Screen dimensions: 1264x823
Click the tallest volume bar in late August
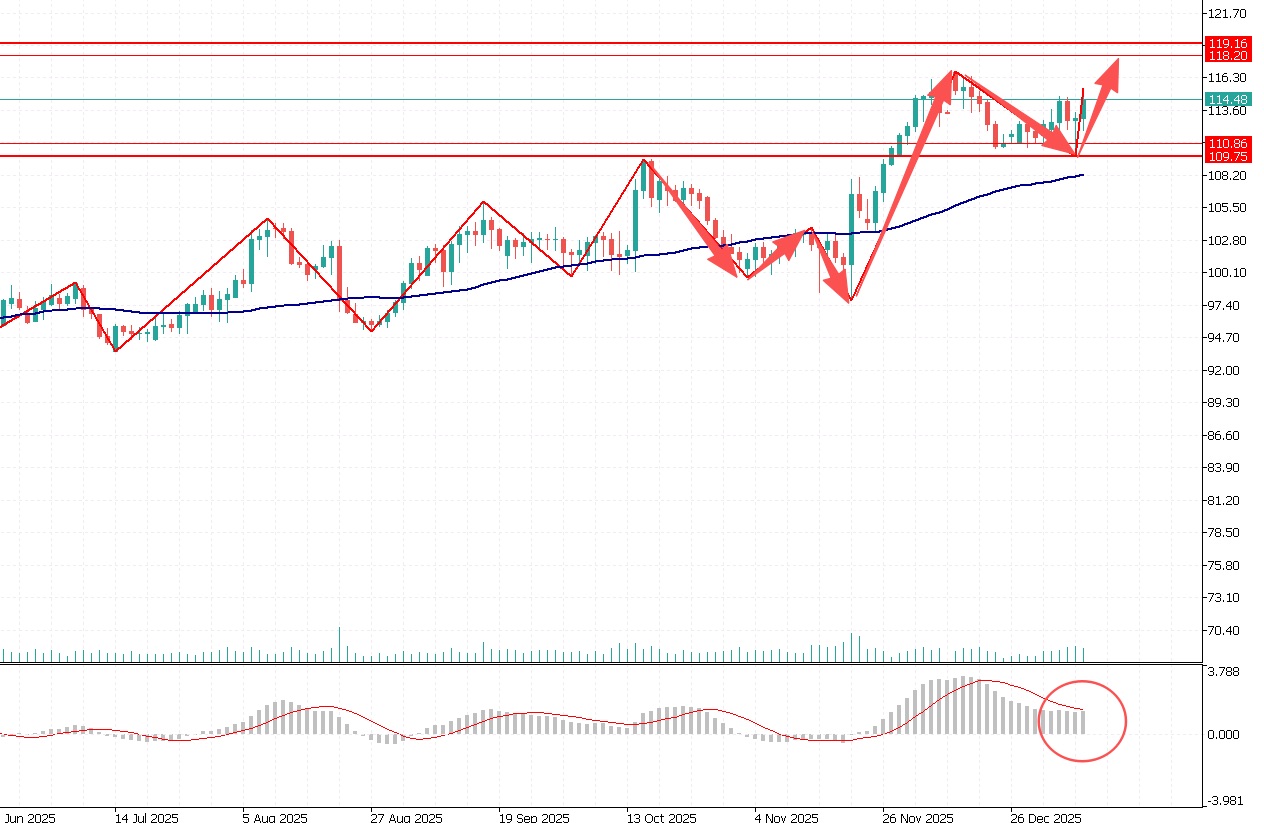coord(339,645)
